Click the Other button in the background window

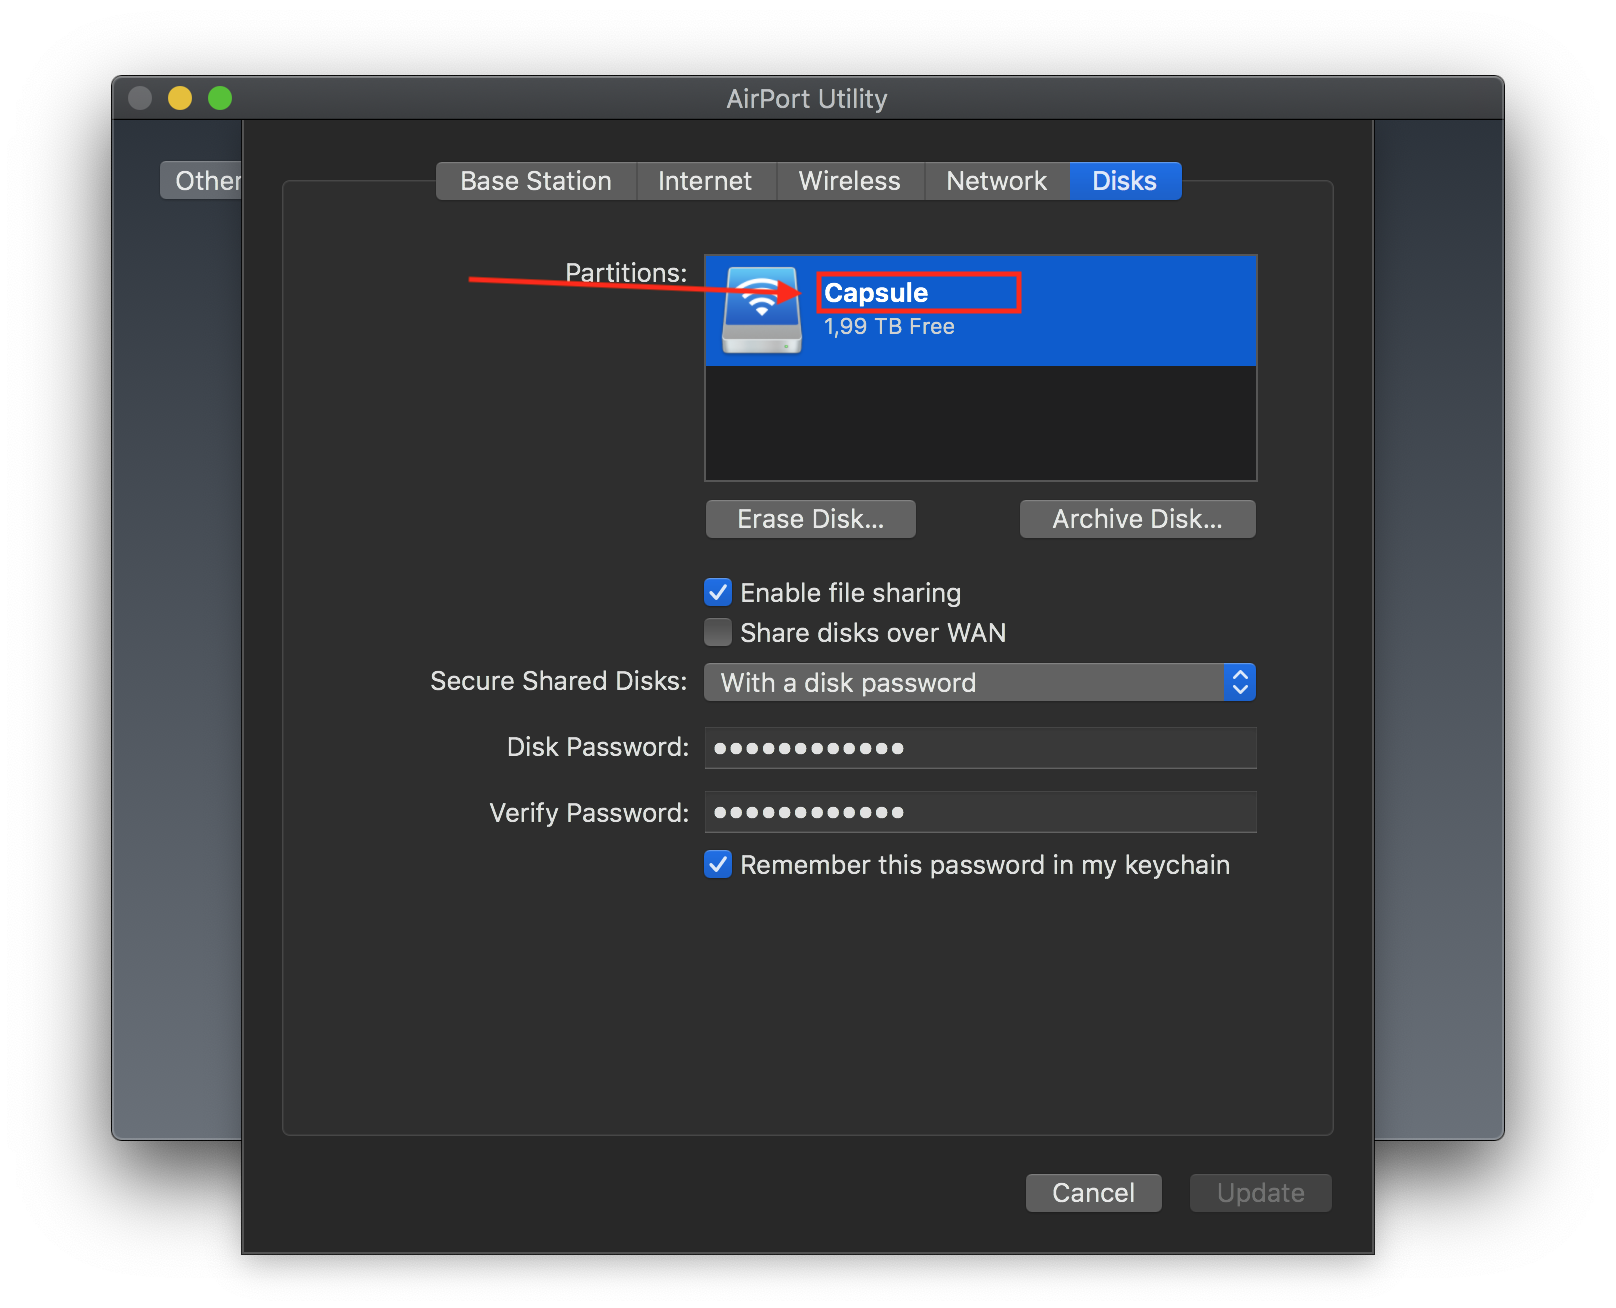click(202, 181)
